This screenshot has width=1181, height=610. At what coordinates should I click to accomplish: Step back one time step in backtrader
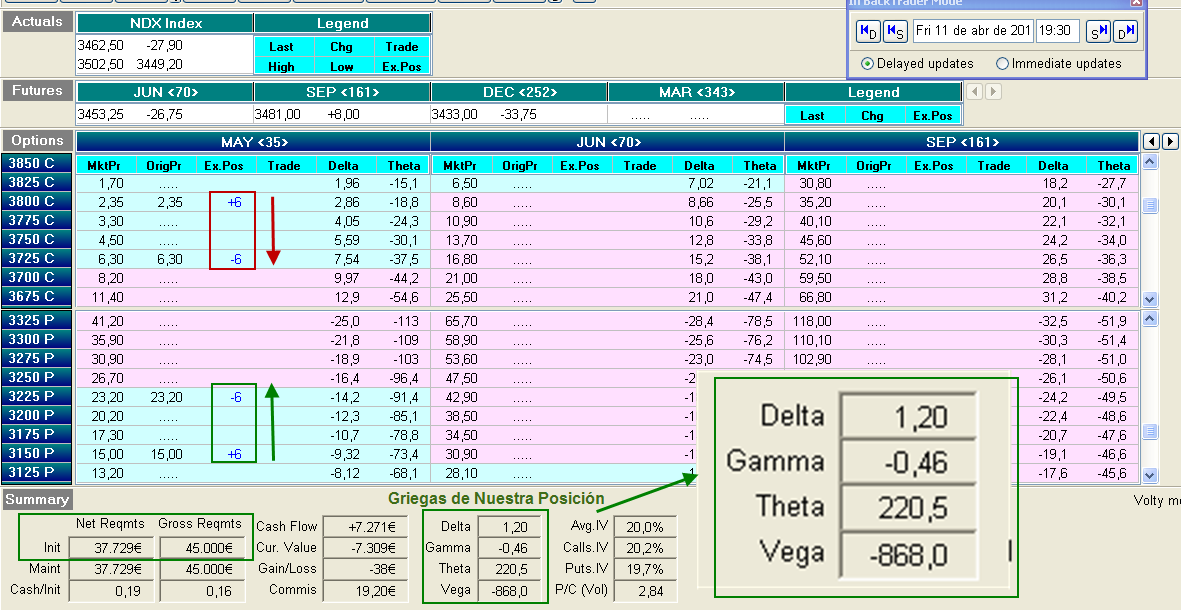894,31
